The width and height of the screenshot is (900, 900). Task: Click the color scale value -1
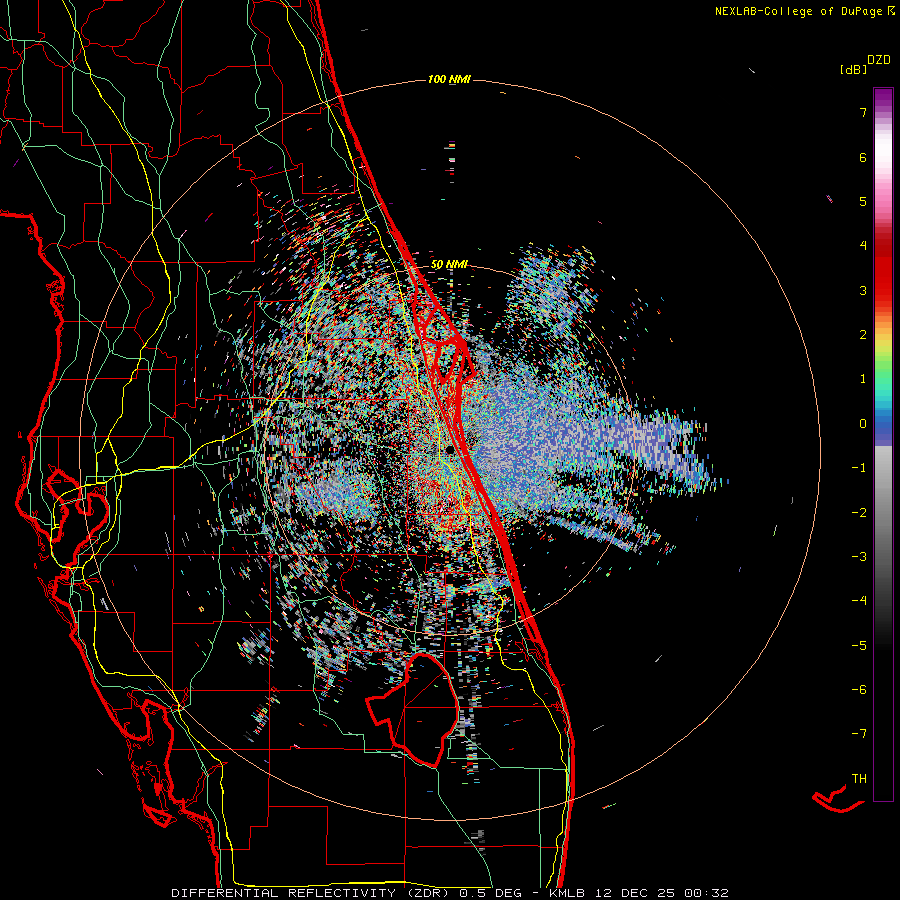[859, 468]
